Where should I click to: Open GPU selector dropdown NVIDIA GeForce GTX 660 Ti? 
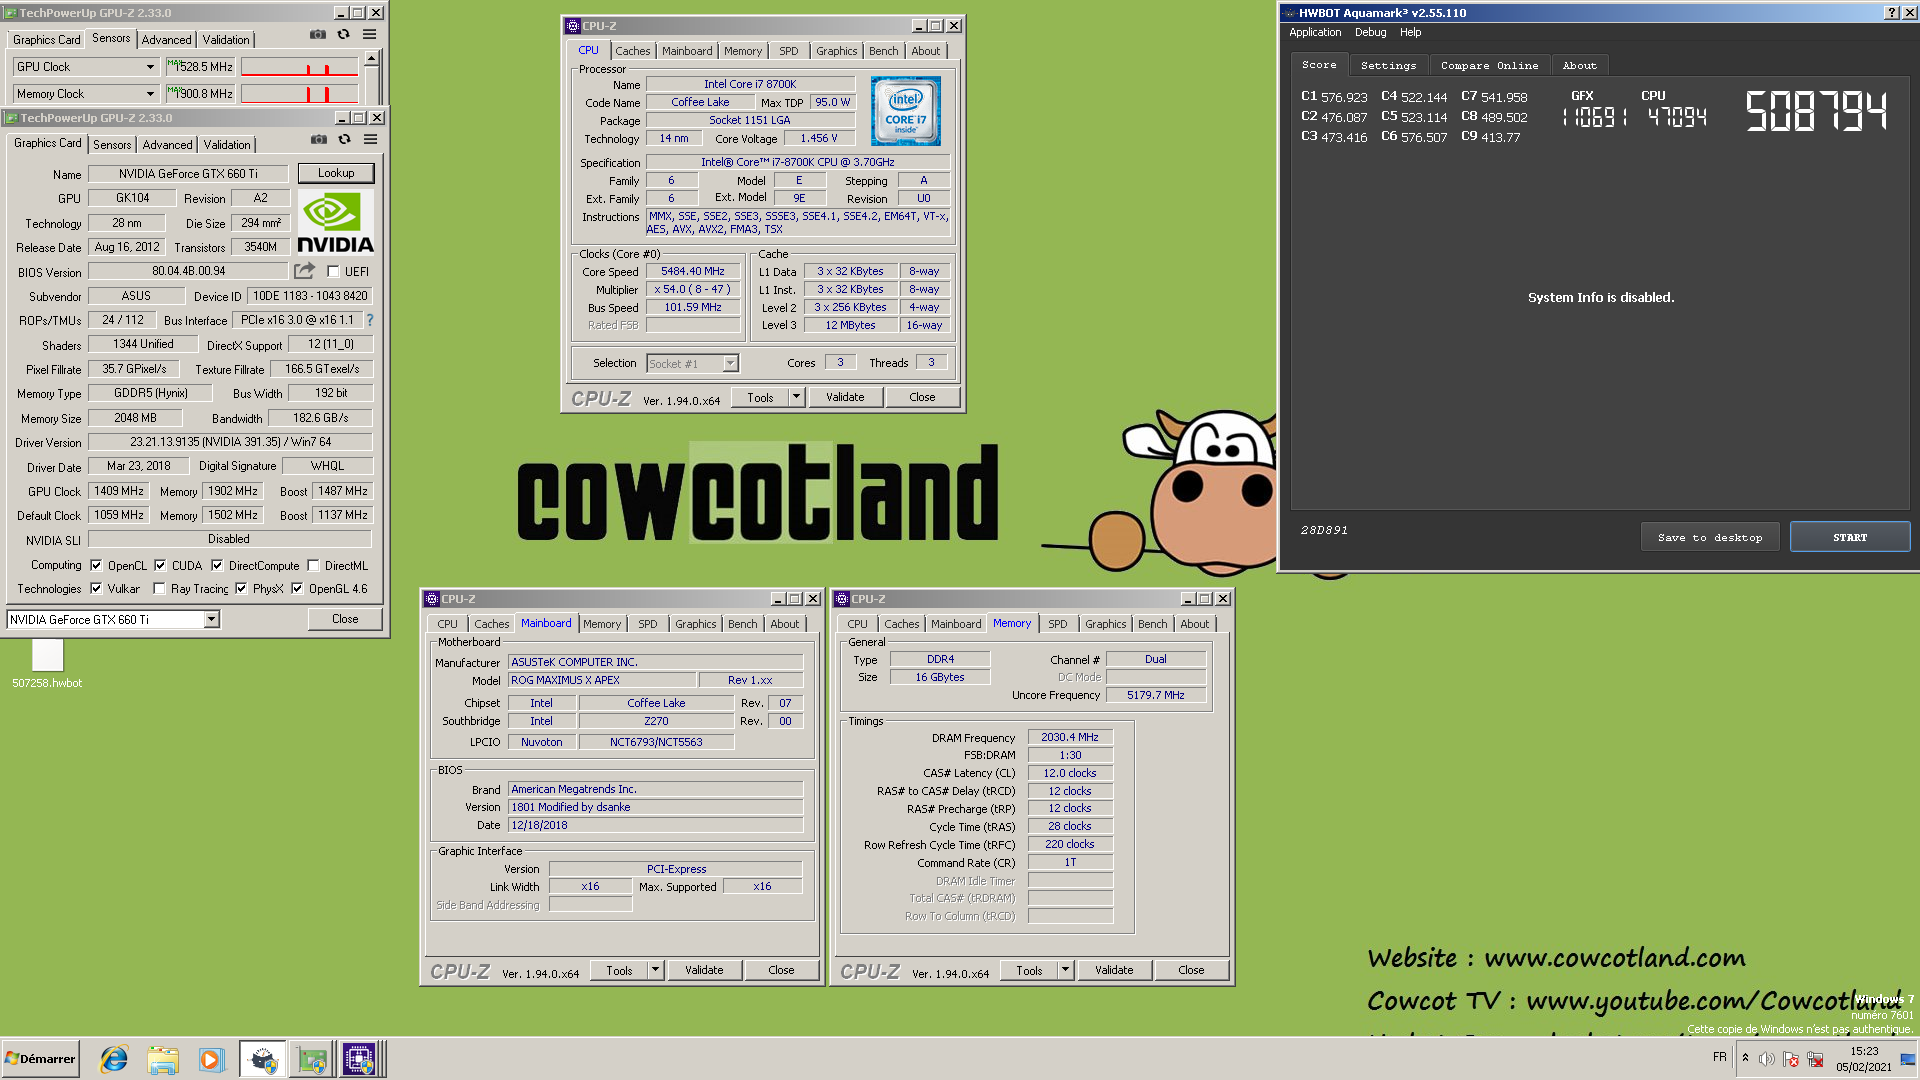point(211,620)
